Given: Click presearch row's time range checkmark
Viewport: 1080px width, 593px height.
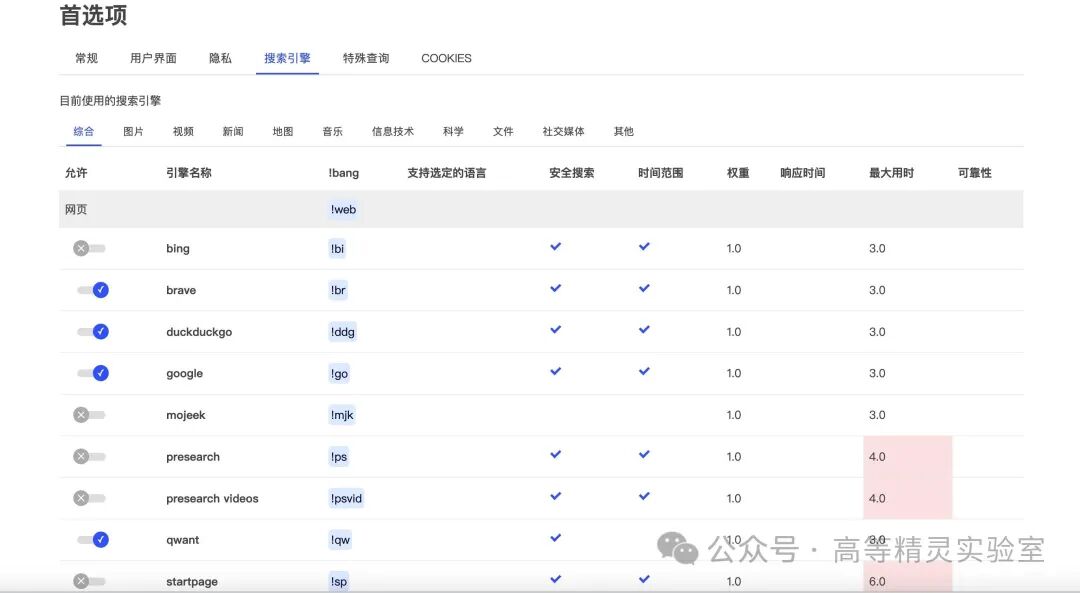Looking at the screenshot, I should (644, 455).
